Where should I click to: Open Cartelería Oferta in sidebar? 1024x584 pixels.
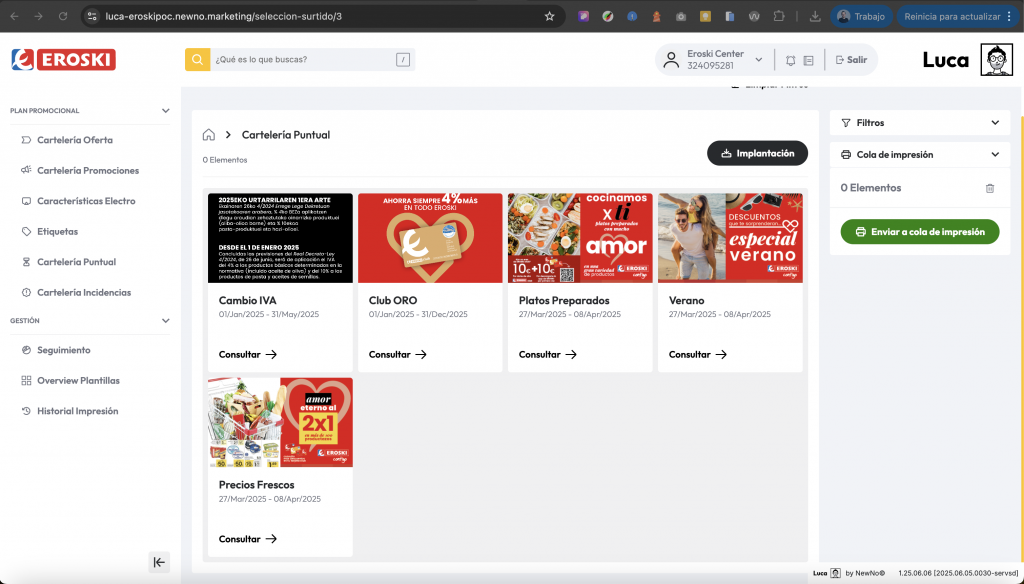[75, 140]
